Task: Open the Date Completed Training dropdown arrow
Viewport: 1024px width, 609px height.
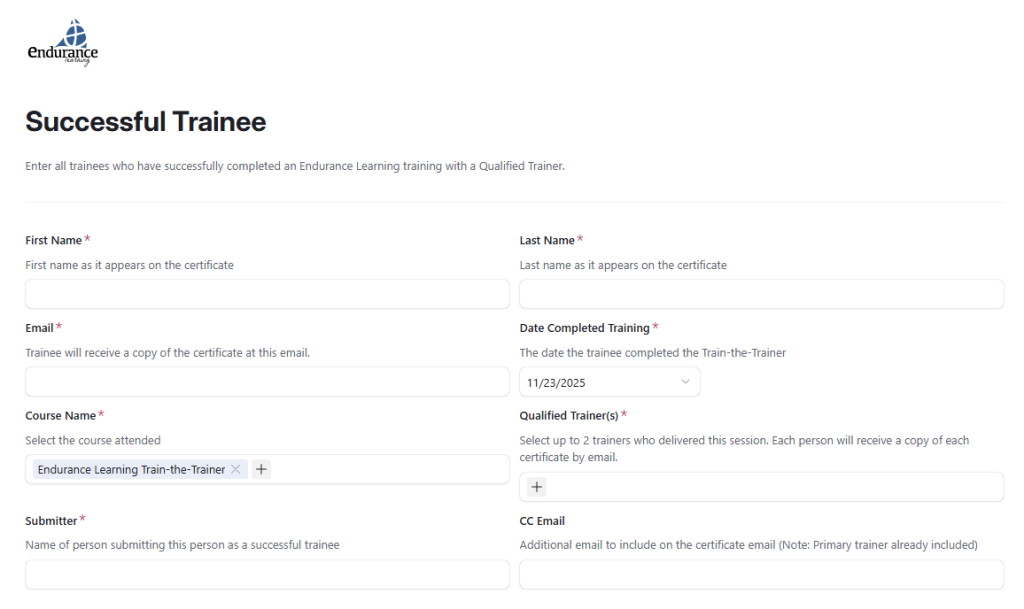Action: [685, 382]
